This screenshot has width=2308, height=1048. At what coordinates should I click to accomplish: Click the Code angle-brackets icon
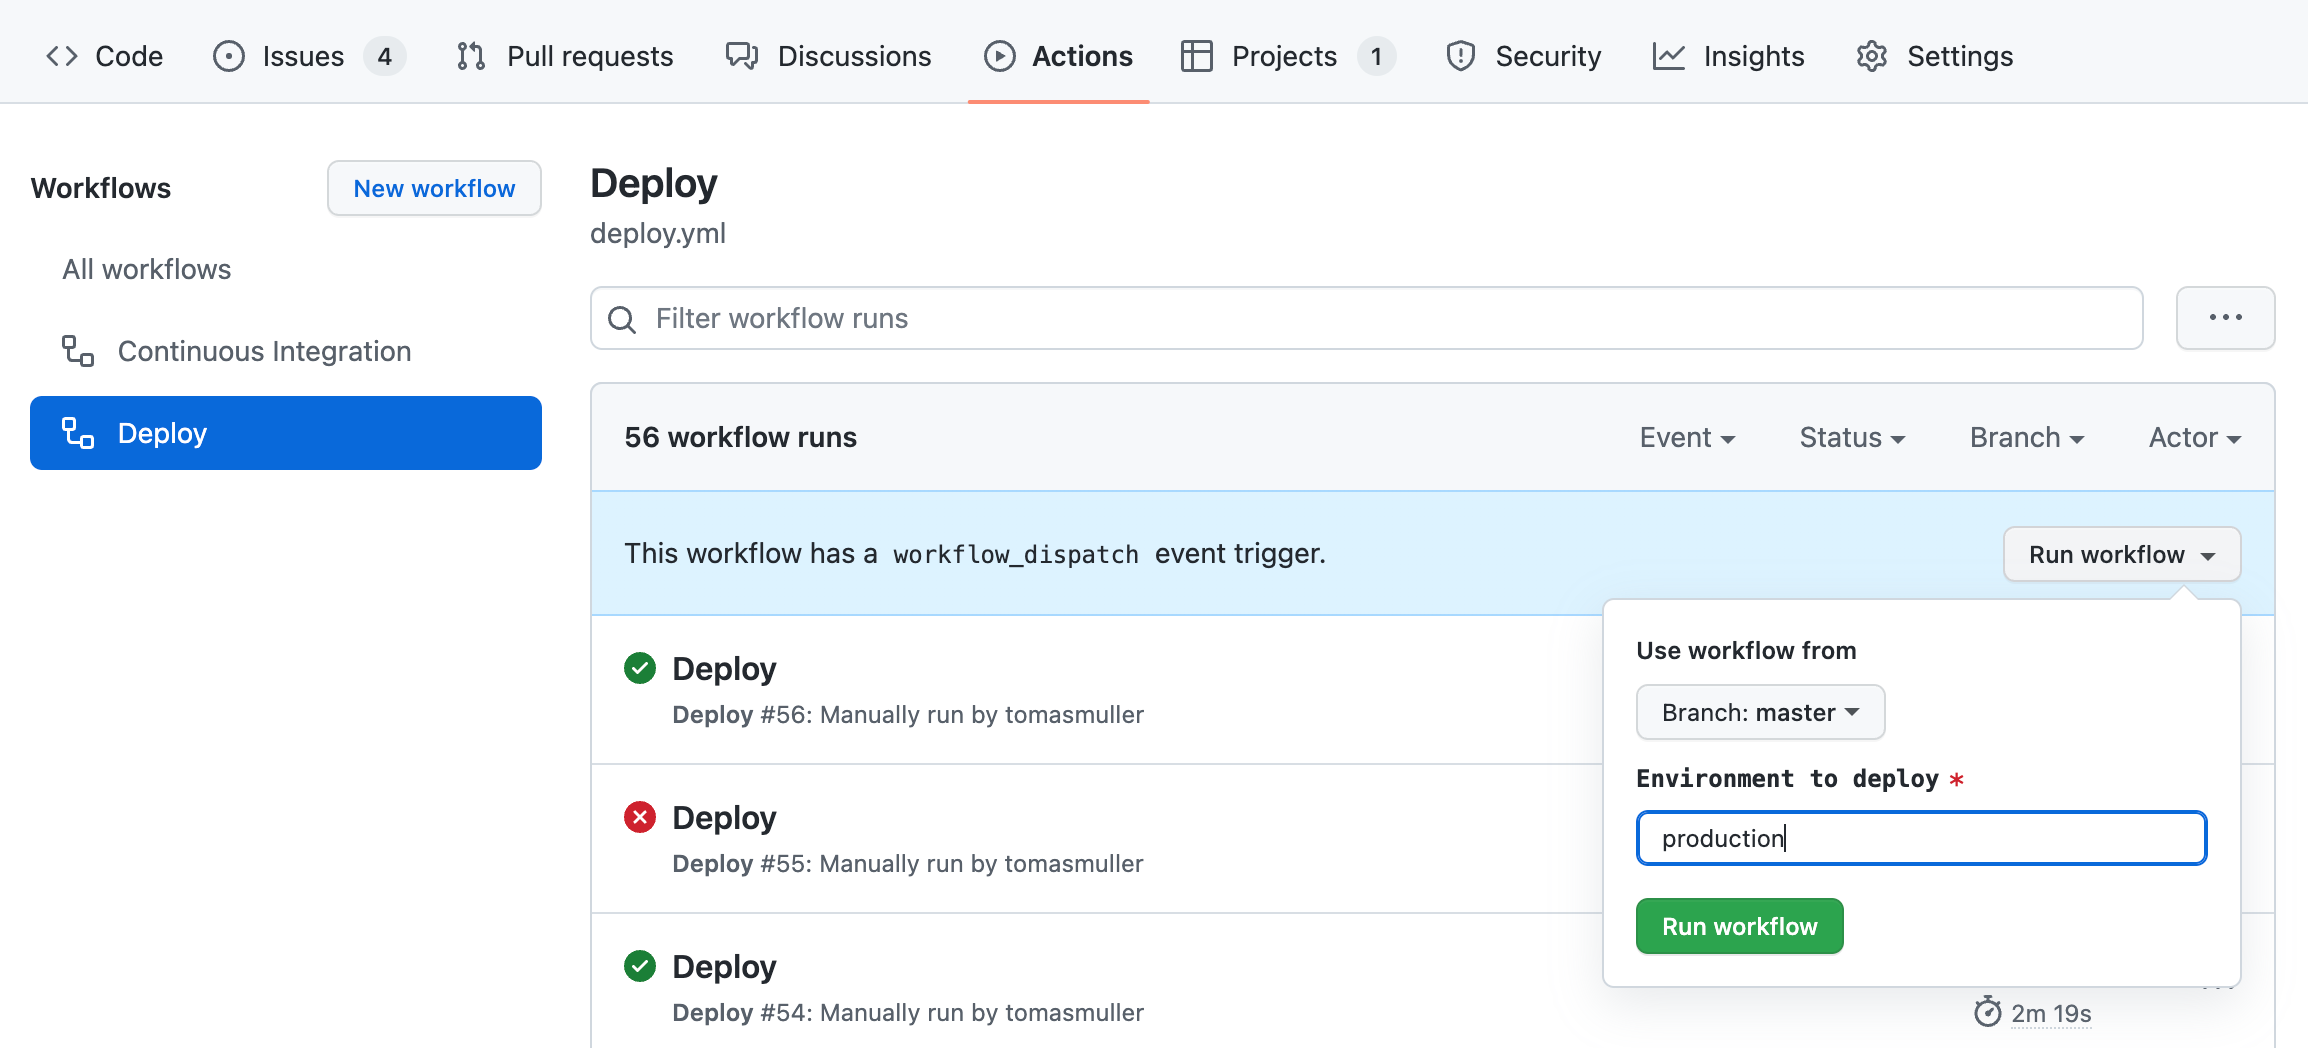click(62, 56)
